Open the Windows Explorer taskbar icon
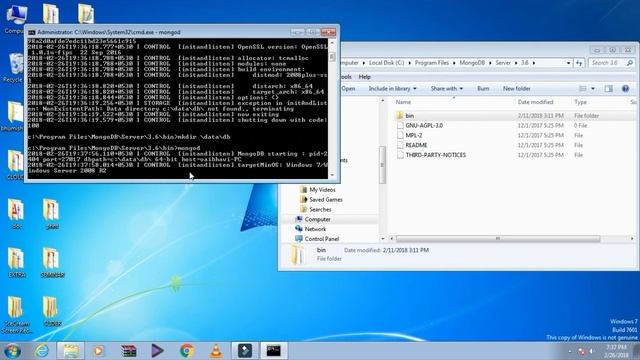The image size is (640, 360). coord(71,351)
